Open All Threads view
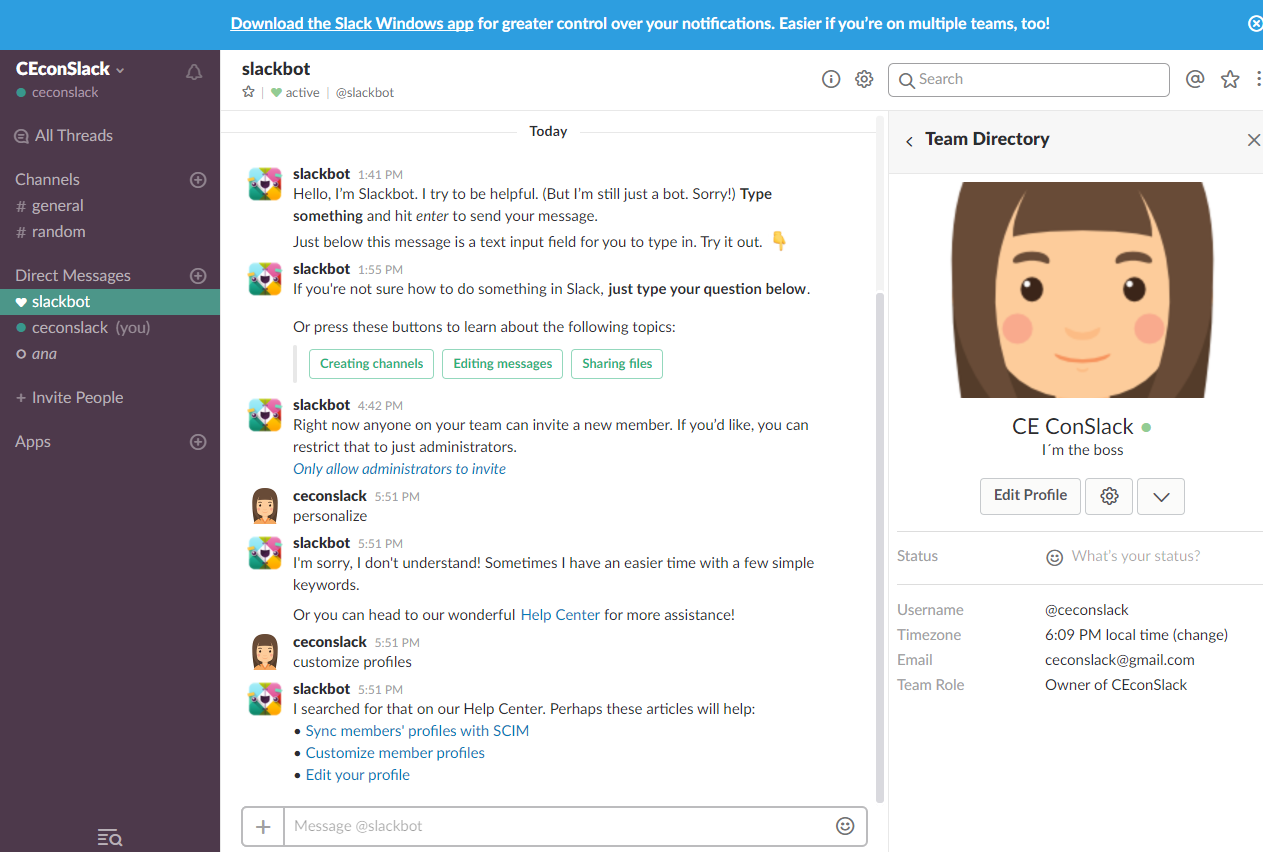The width and height of the screenshot is (1263, 852). pos(63,136)
